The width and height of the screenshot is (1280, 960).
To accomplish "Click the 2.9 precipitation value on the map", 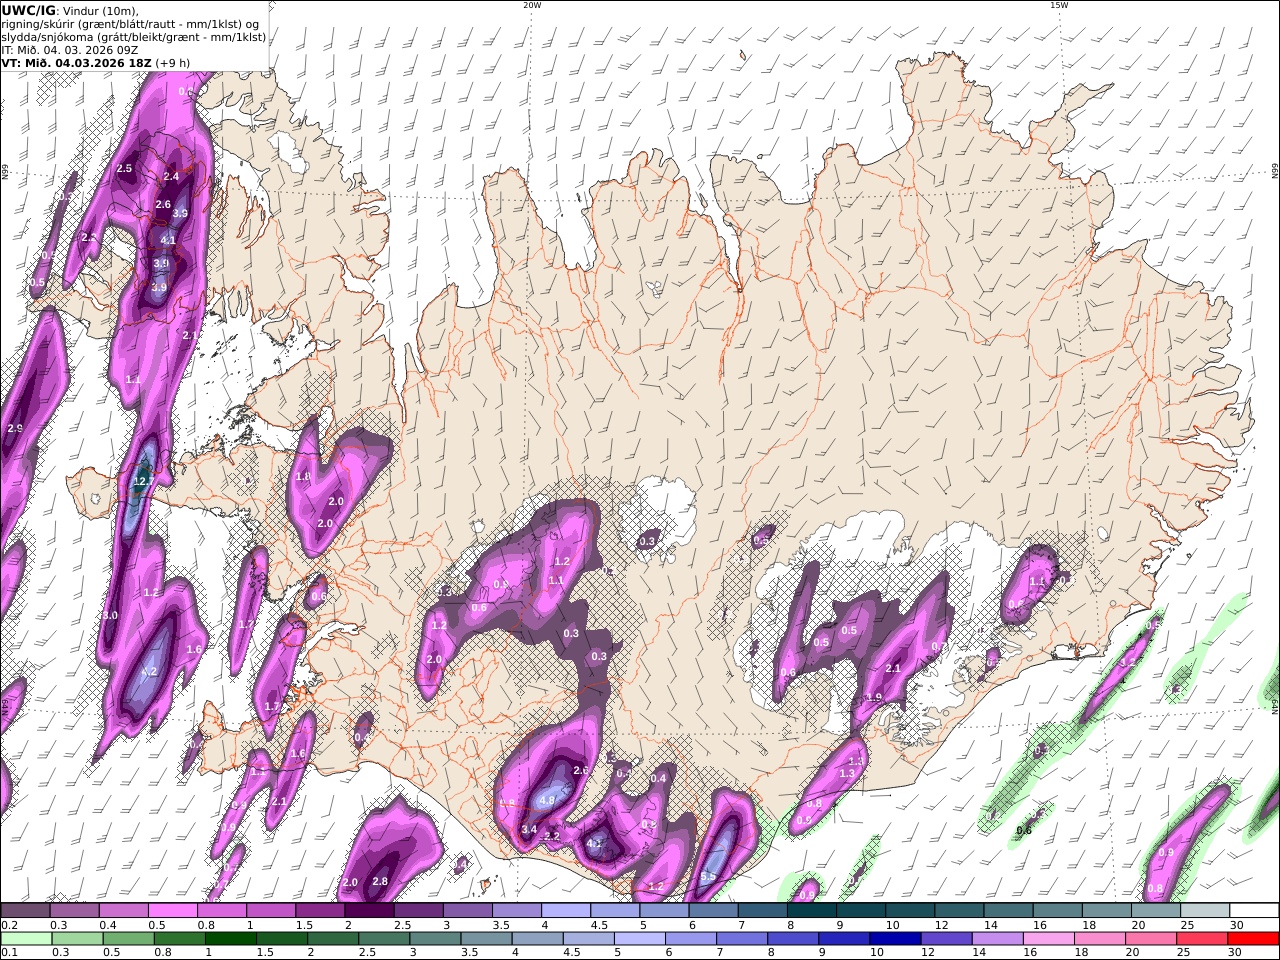I will coord(14,428).
